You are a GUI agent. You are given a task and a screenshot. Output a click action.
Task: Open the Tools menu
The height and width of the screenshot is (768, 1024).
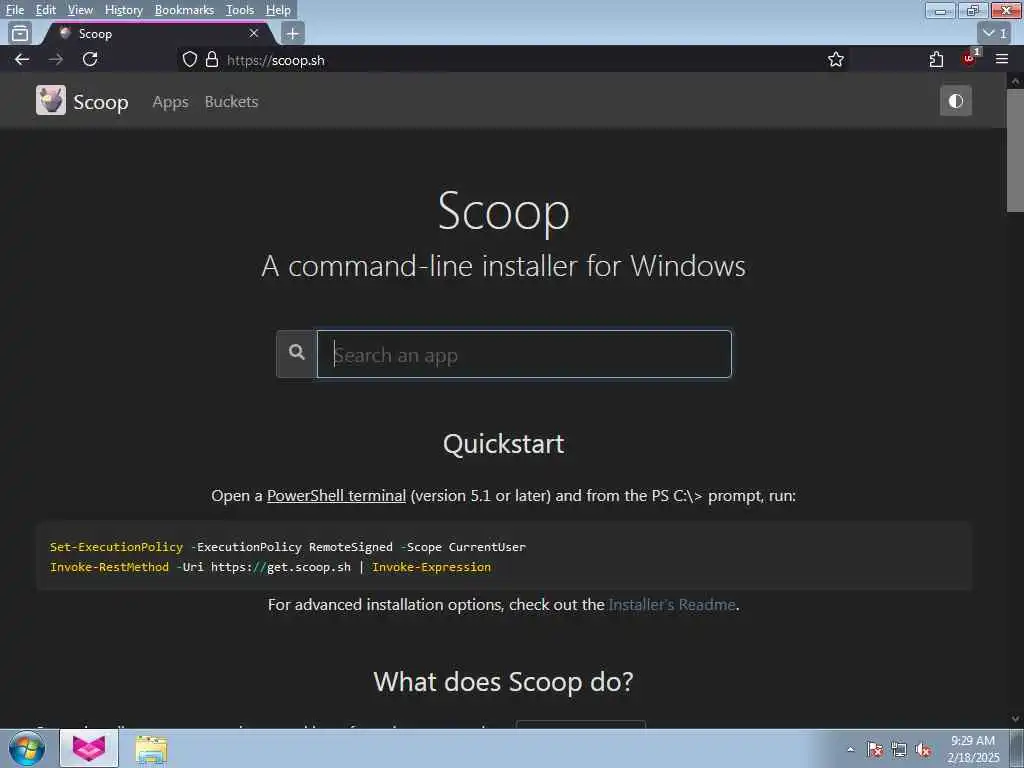click(x=240, y=10)
